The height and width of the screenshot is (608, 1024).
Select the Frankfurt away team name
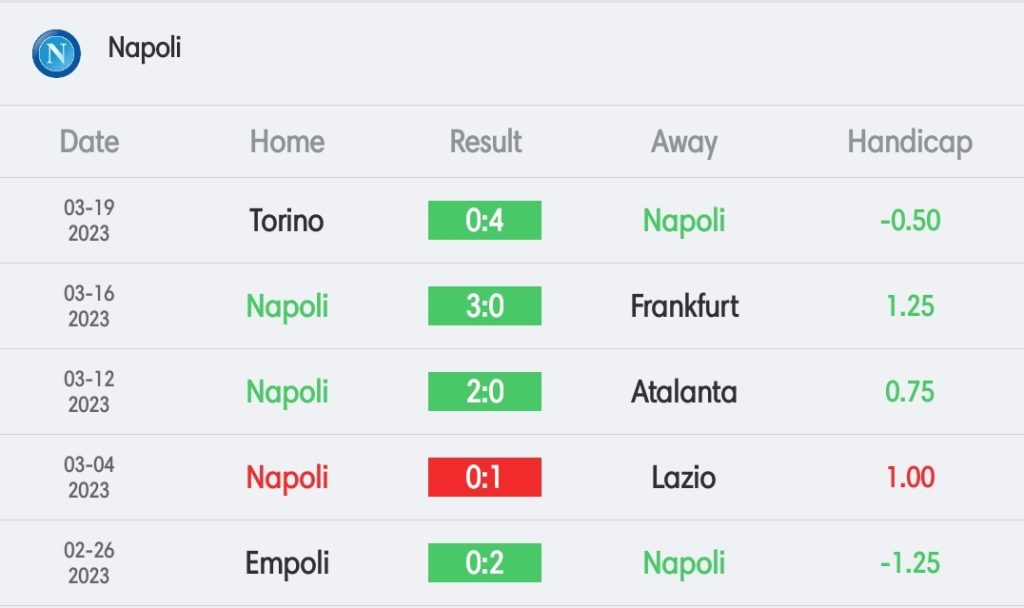(684, 306)
